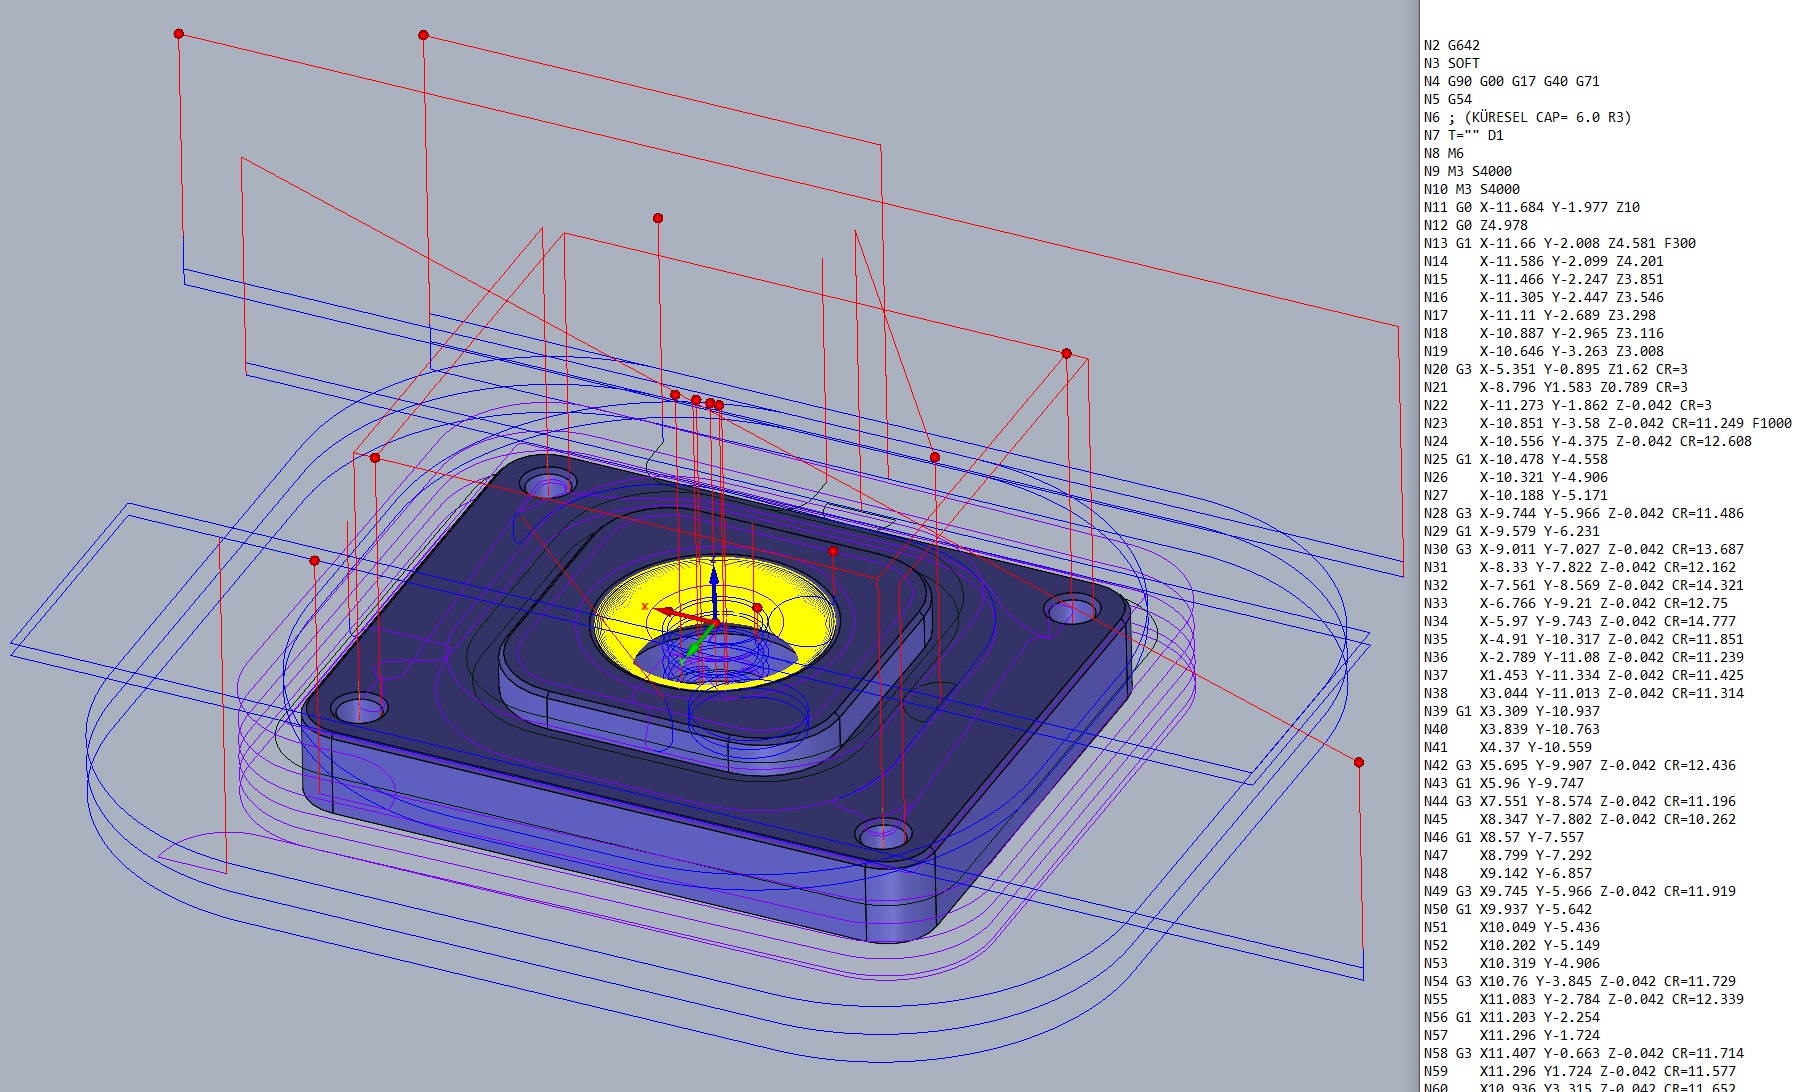The image size is (1797, 1092).
Task: Click the N36 line "X-2.789 Y-11.08"
Action: click(x=1584, y=657)
